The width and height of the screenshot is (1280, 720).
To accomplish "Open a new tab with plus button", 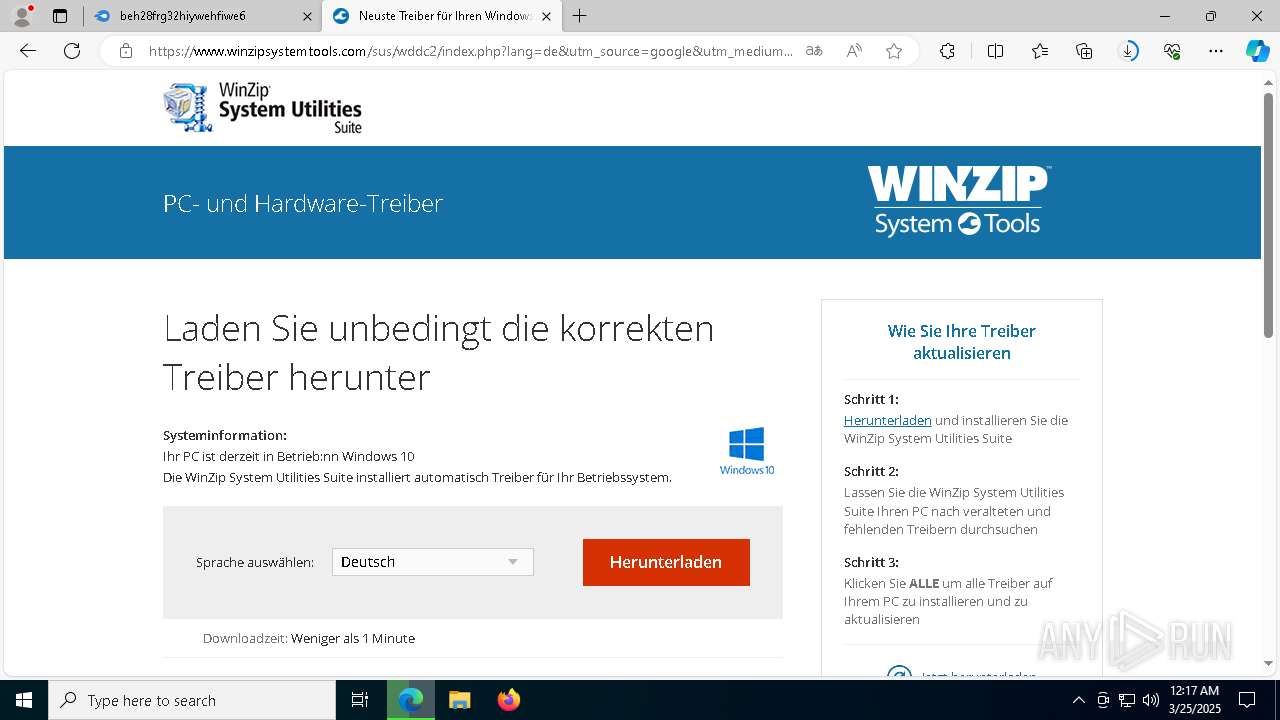I will coord(579,16).
